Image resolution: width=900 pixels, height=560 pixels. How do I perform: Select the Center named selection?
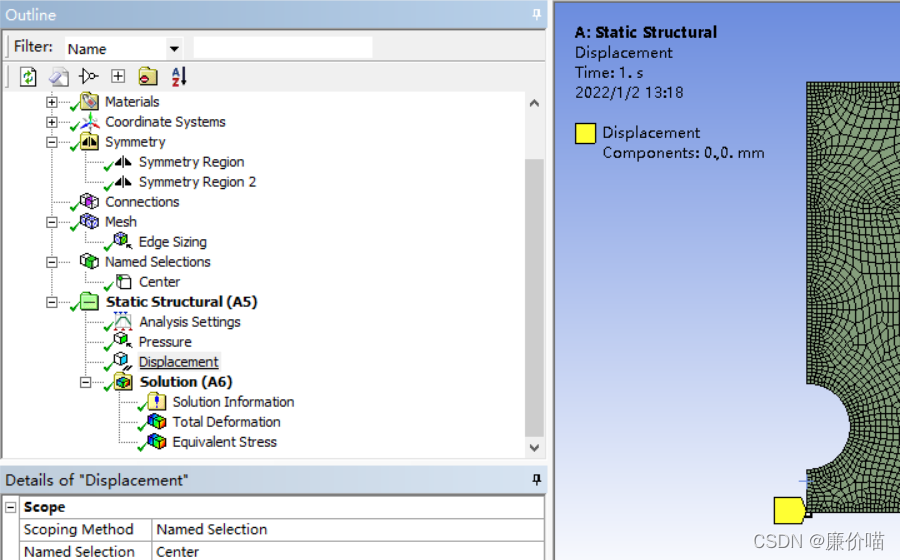click(159, 282)
